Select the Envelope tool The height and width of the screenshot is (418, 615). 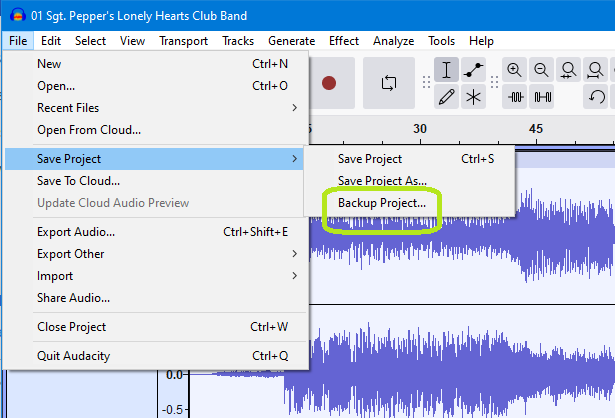(x=473, y=69)
